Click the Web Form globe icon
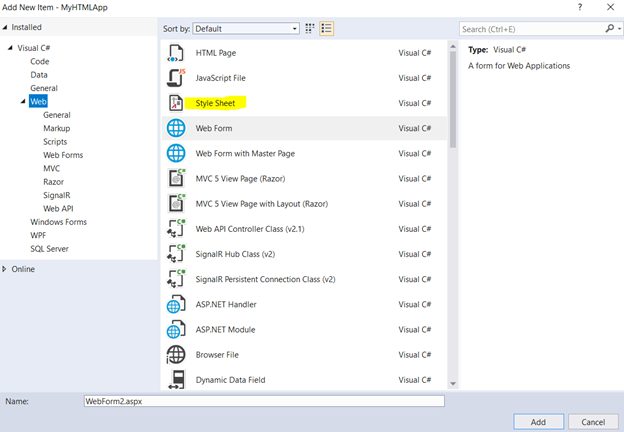Viewport: 624px width, 432px height. [x=176, y=128]
